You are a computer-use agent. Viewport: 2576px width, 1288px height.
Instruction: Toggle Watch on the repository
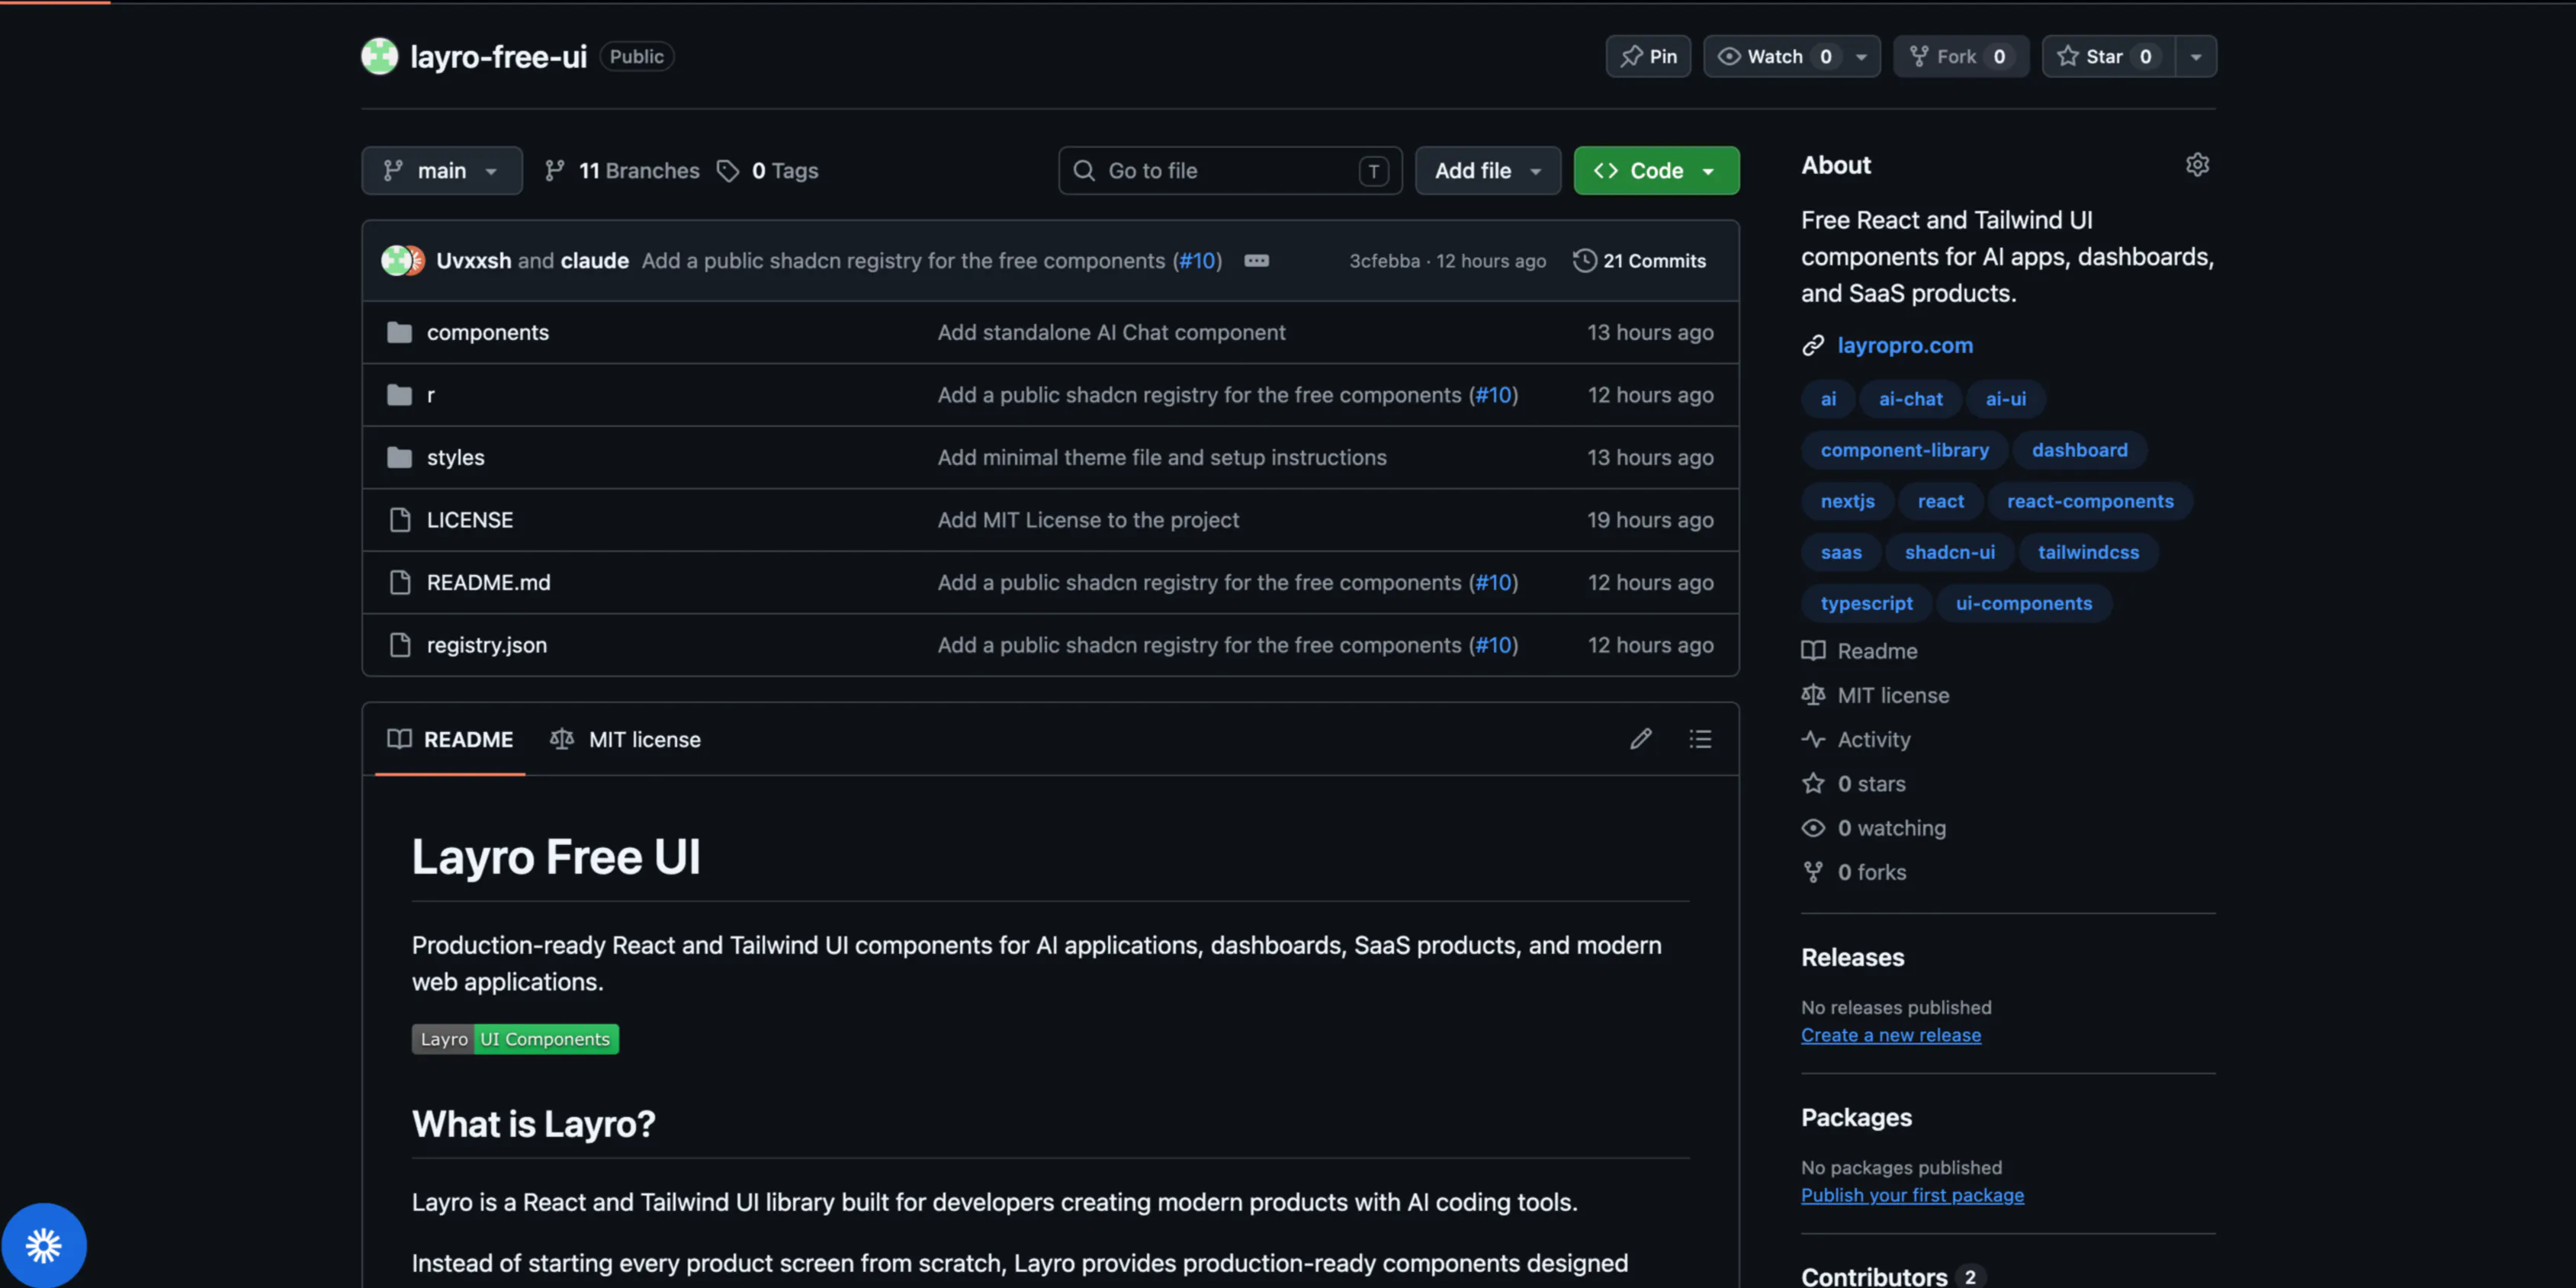(1774, 56)
